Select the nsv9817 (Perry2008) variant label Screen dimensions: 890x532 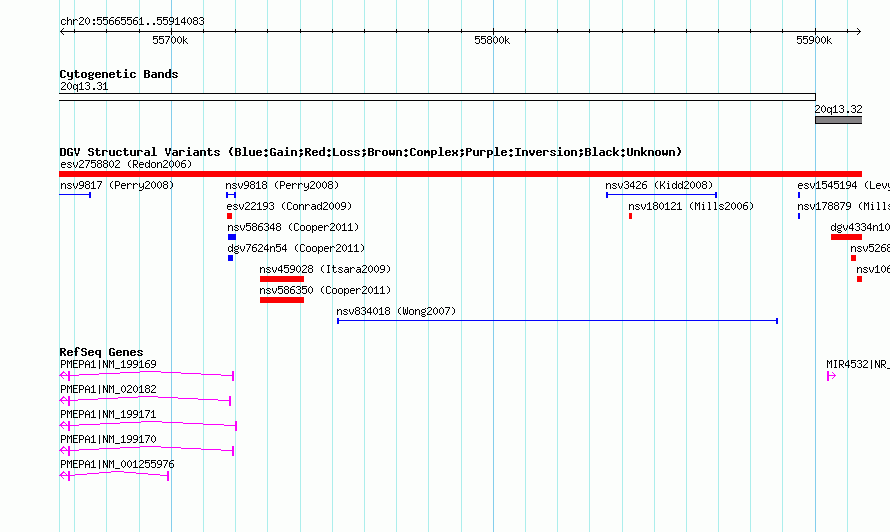tap(117, 185)
